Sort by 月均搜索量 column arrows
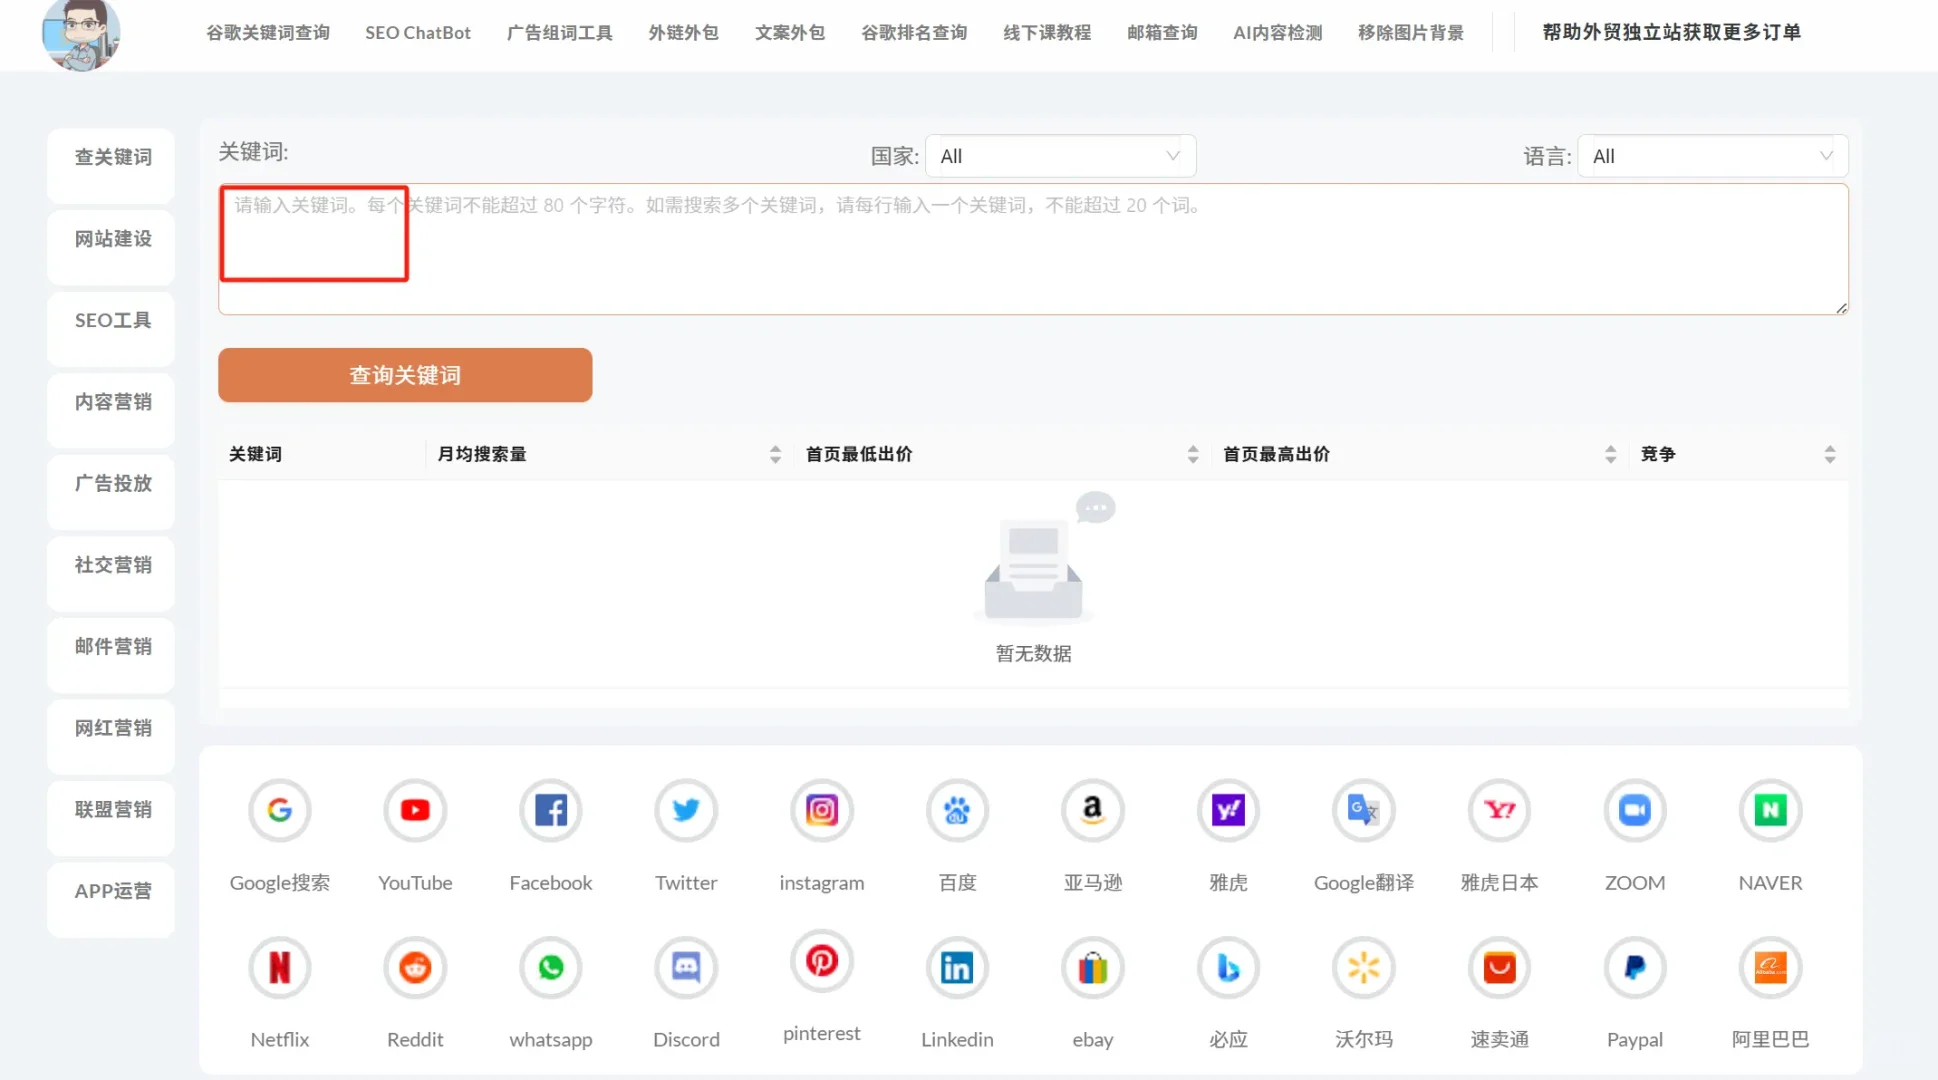This screenshot has height=1080, width=1938. [775, 454]
